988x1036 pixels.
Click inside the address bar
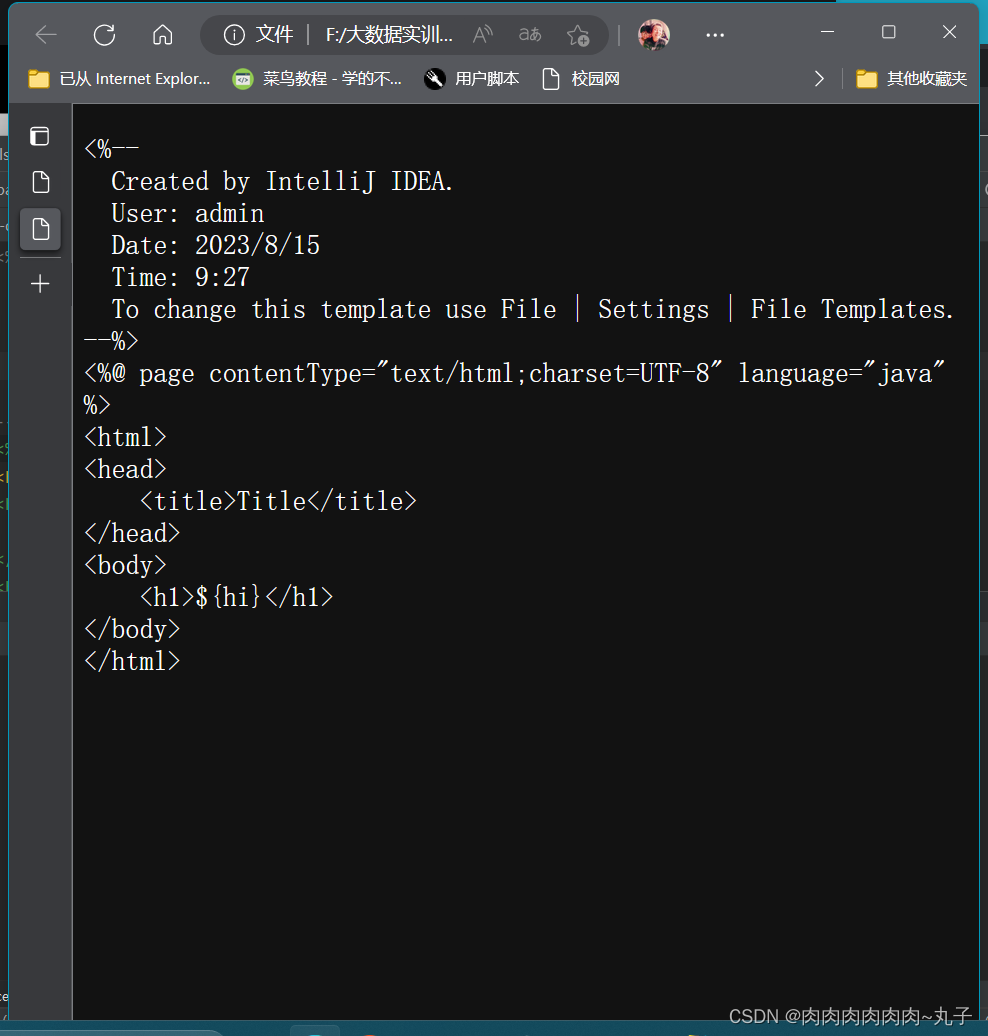390,34
